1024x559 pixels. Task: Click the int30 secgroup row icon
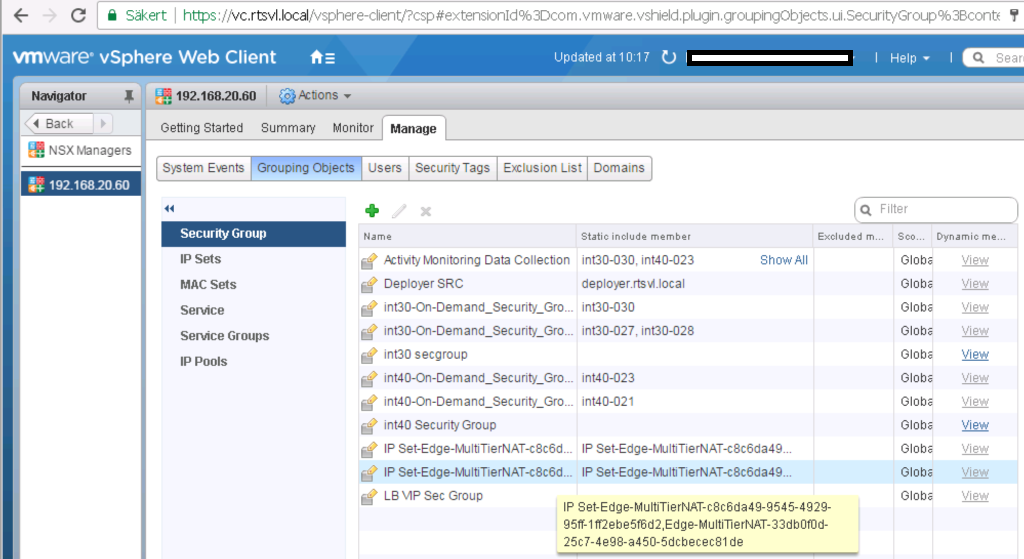click(x=369, y=355)
